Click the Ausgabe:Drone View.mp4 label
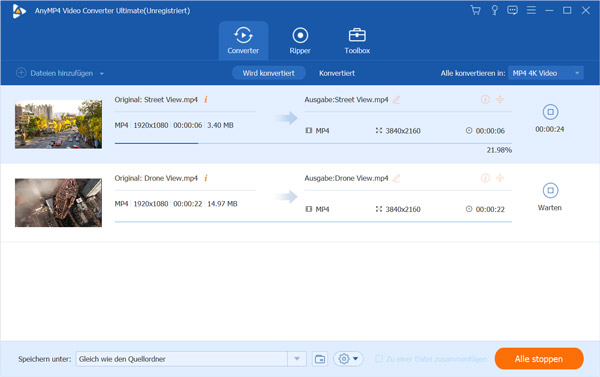 [x=346, y=178]
